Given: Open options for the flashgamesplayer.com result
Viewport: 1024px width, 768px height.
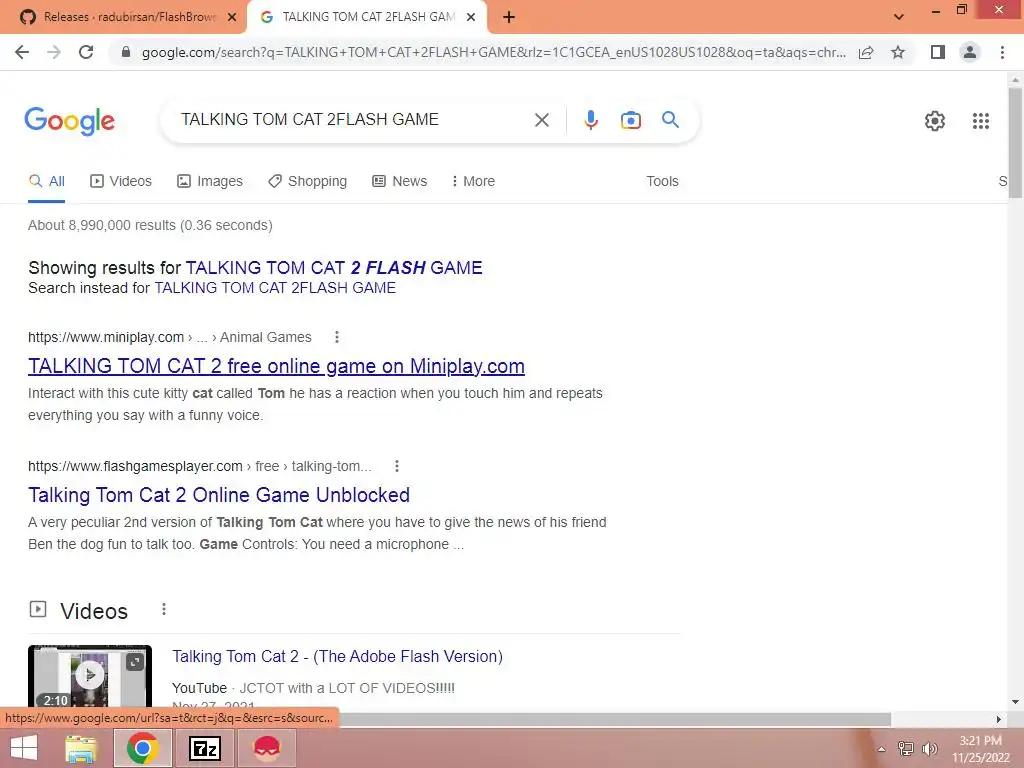Looking at the screenshot, I should (396, 466).
